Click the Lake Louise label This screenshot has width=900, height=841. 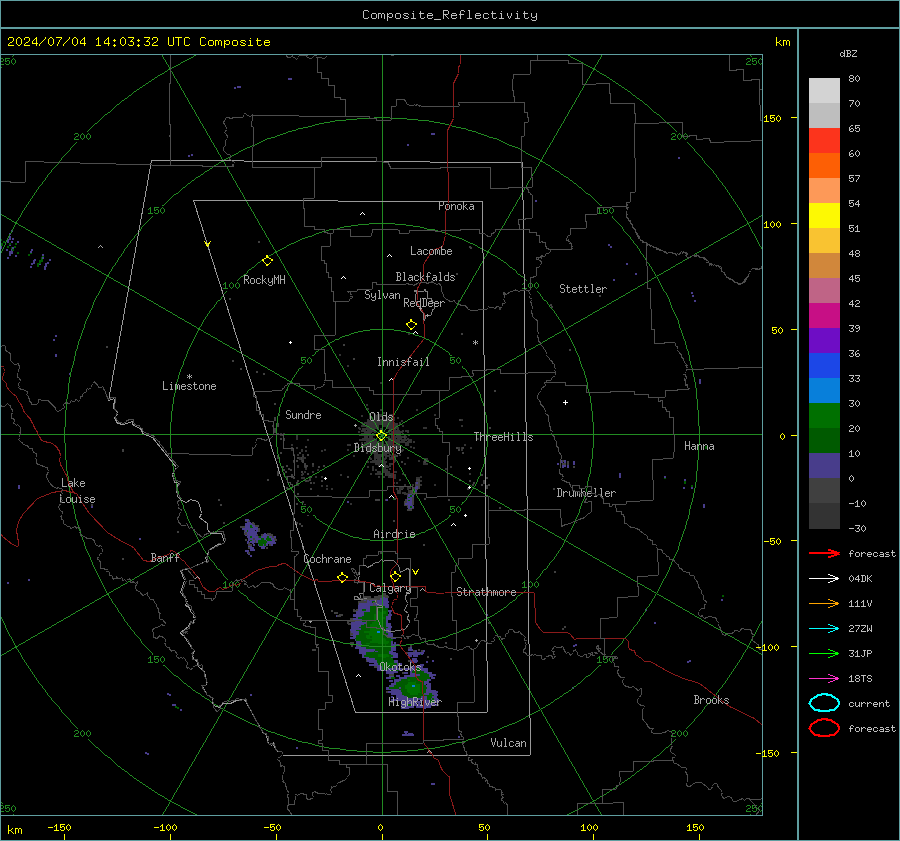[77, 491]
